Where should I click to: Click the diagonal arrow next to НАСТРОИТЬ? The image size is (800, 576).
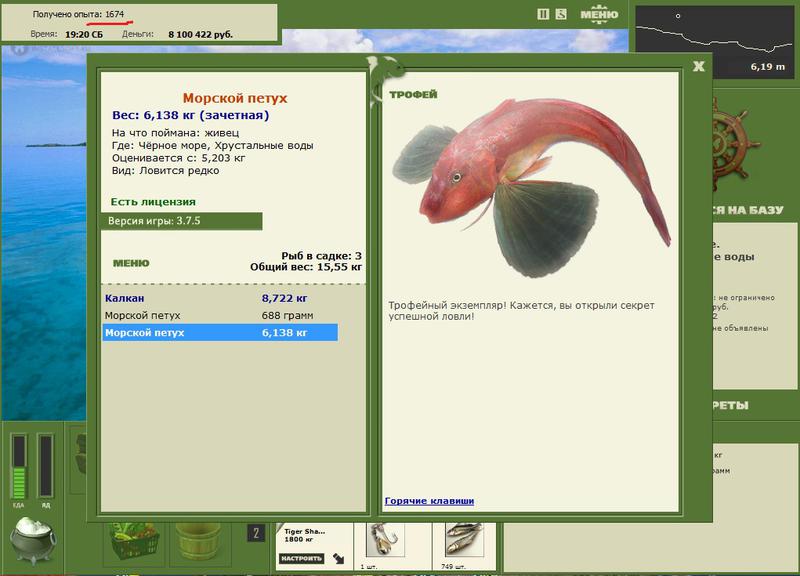(x=338, y=559)
